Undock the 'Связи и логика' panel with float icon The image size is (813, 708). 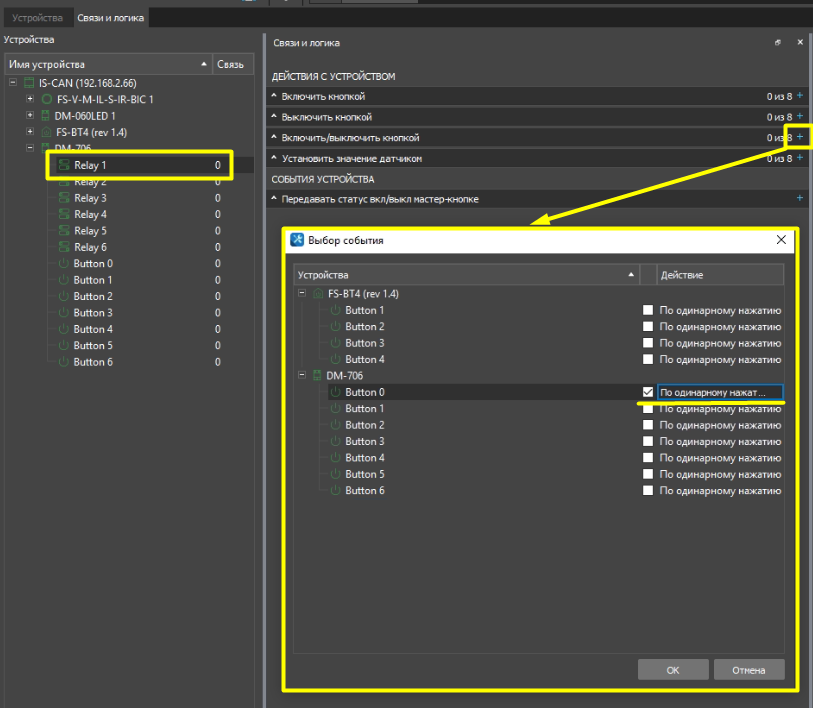pyautogui.click(x=778, y=43)
